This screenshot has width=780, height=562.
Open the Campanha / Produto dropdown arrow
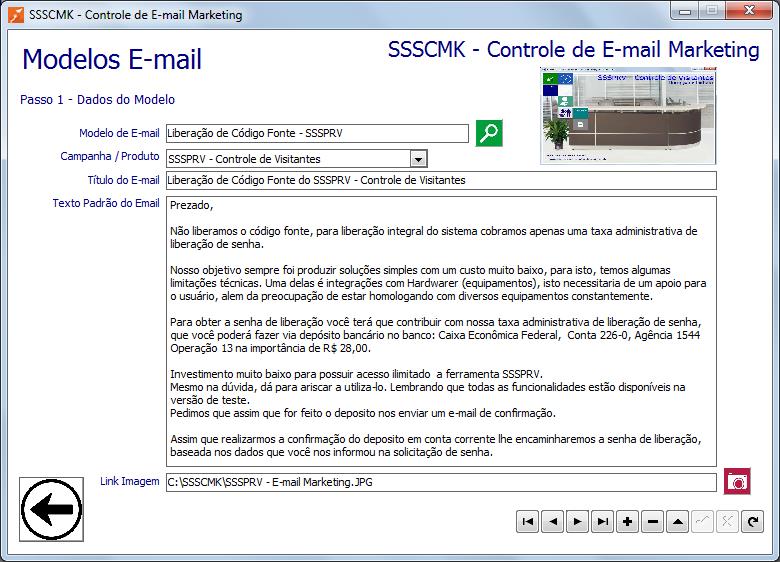click(418, 159)
